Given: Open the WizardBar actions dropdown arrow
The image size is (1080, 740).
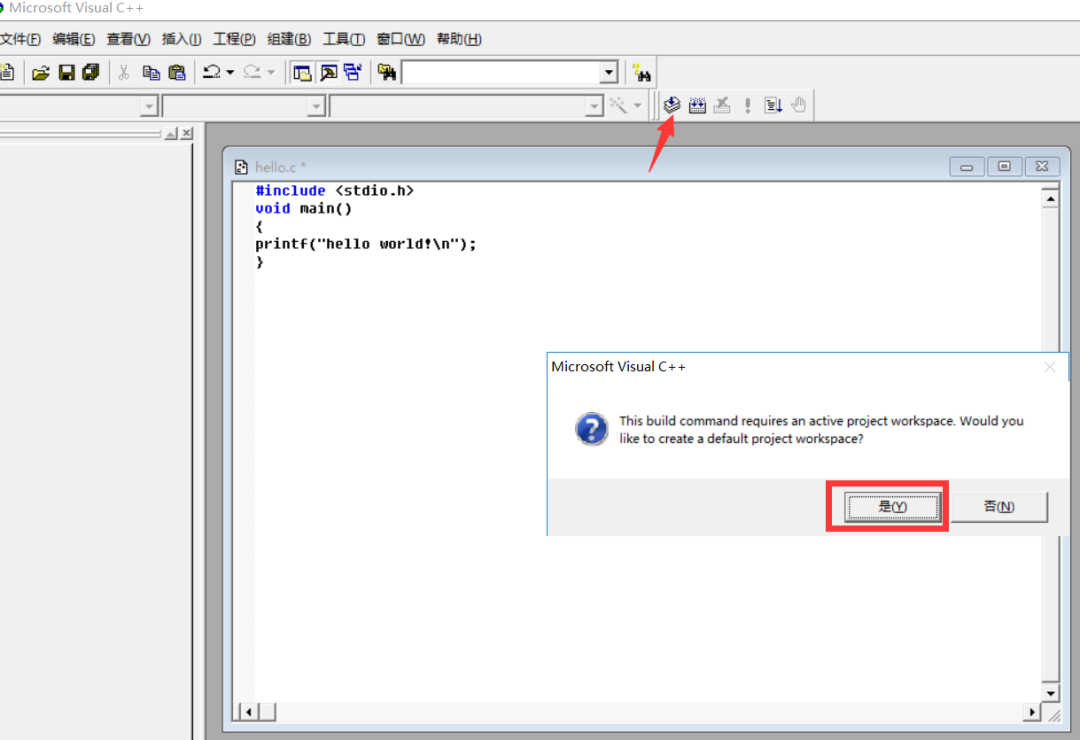Looking at the screenshot, I should 638,105.
